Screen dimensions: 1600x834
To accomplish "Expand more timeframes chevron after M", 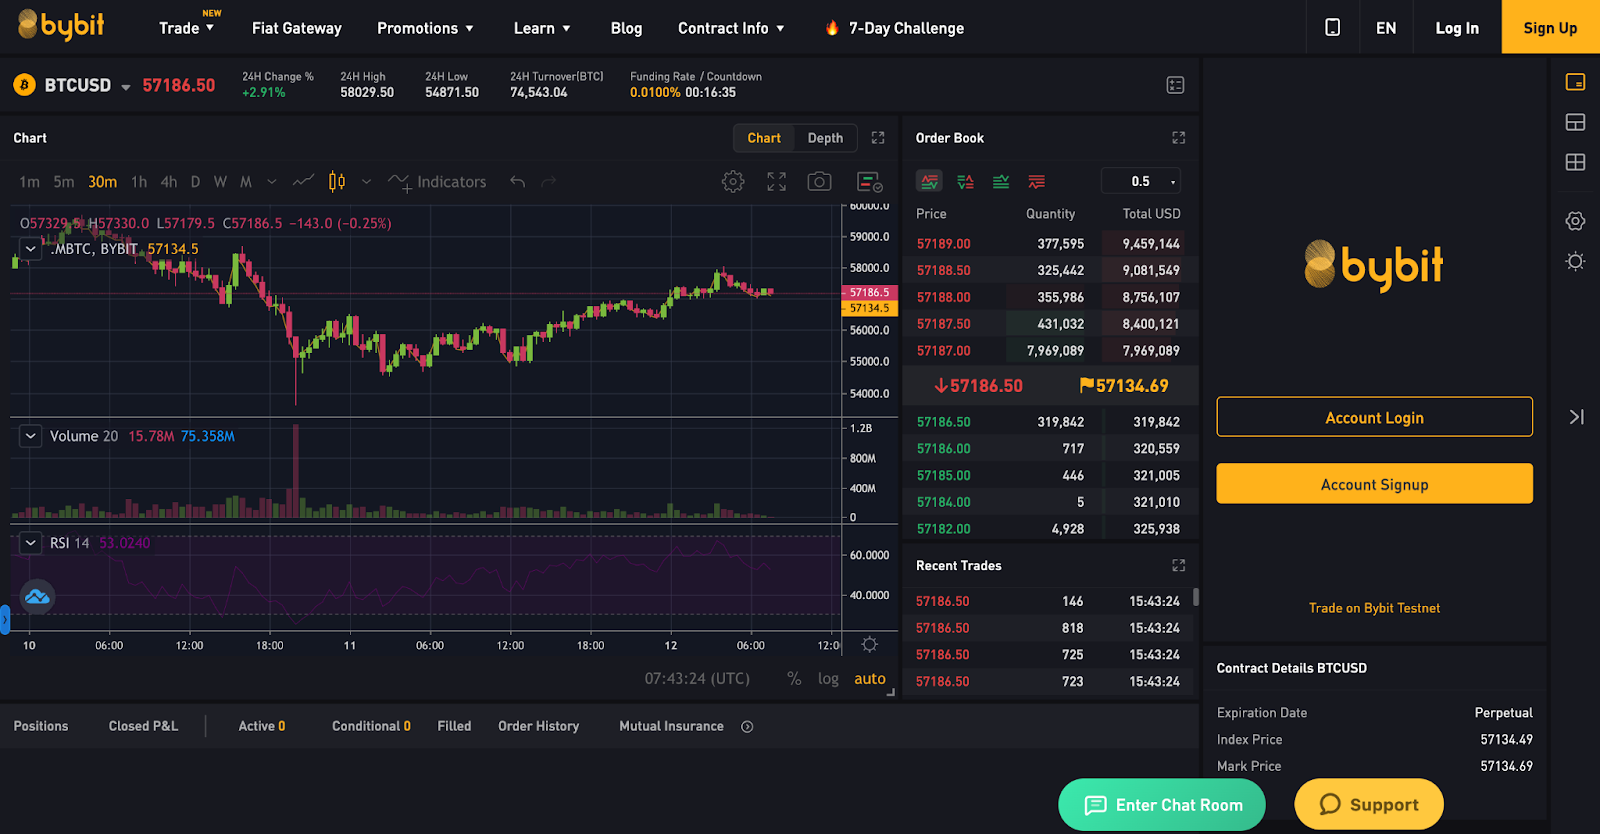I will (x=271, y=182).
